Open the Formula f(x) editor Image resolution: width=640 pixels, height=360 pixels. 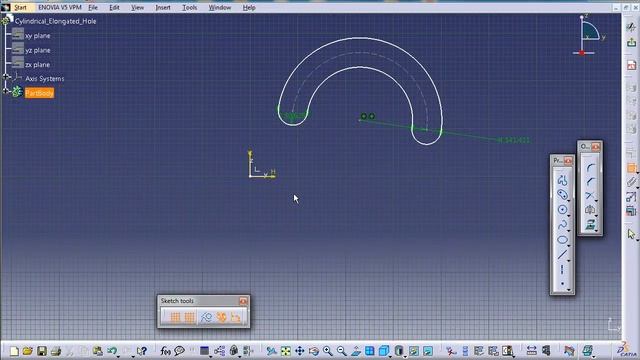pyautogui.click(x=165, y=351)
